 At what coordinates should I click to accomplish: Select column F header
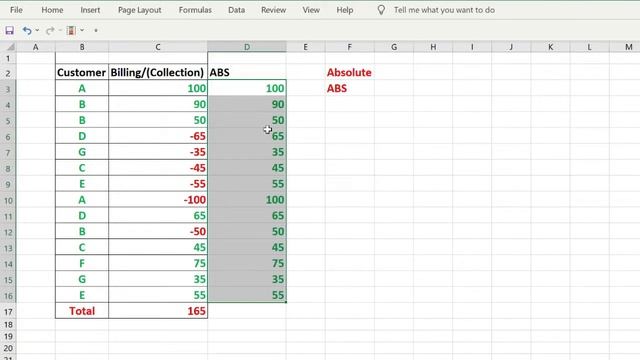point(349,47)
